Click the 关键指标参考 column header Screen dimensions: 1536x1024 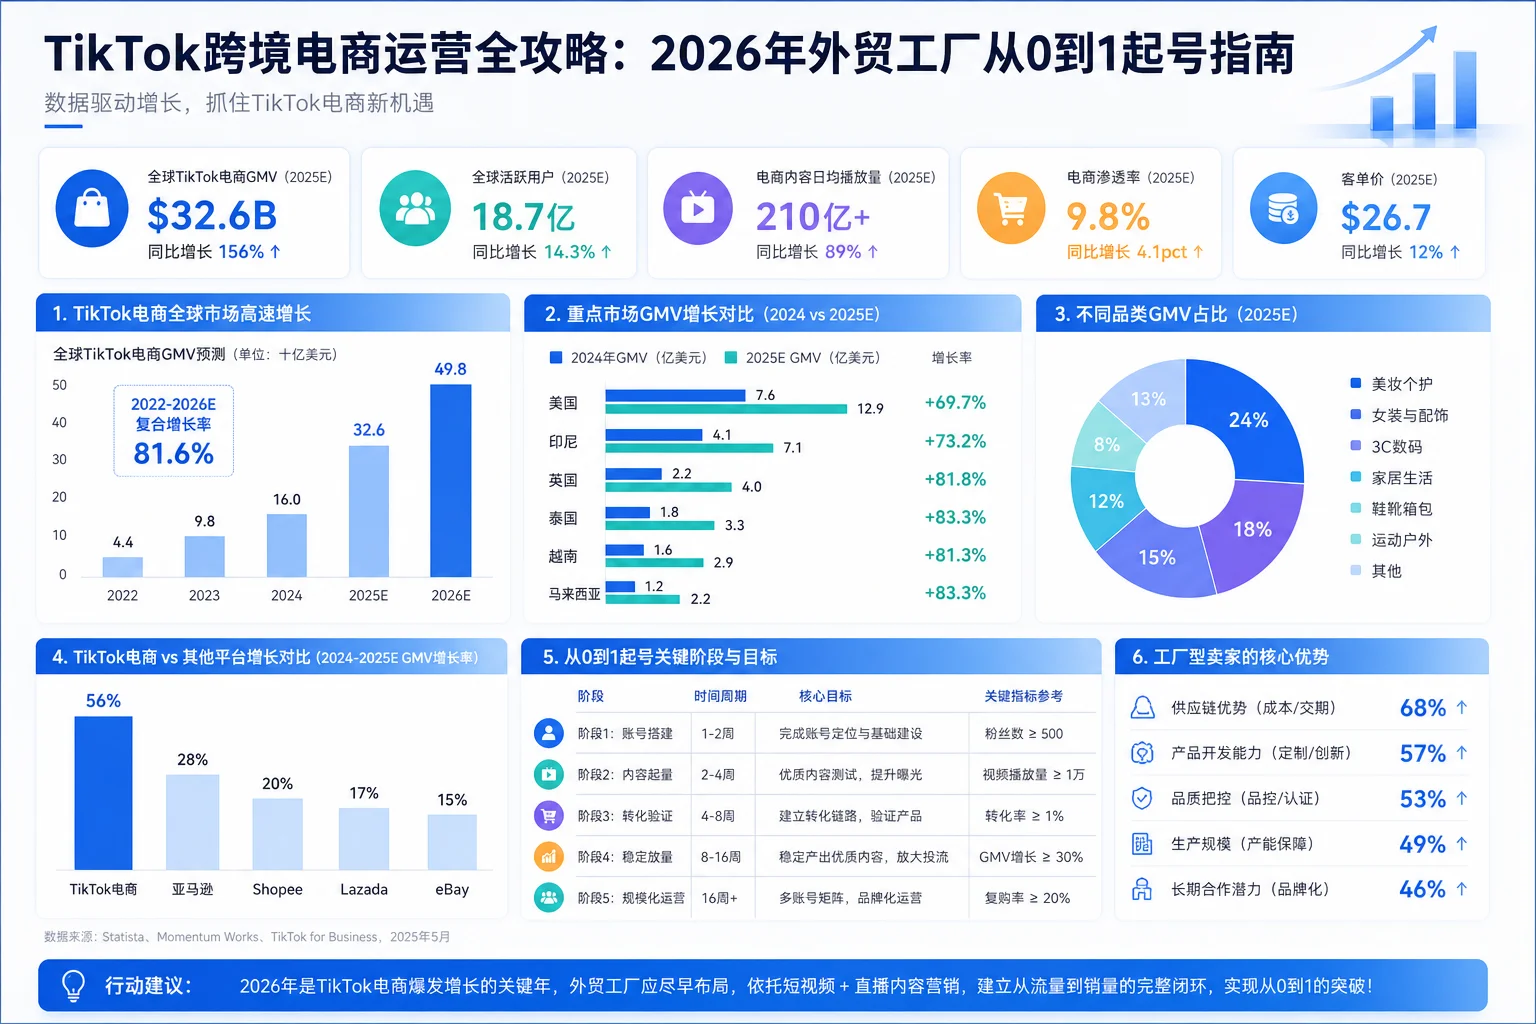coord(1023,696)
